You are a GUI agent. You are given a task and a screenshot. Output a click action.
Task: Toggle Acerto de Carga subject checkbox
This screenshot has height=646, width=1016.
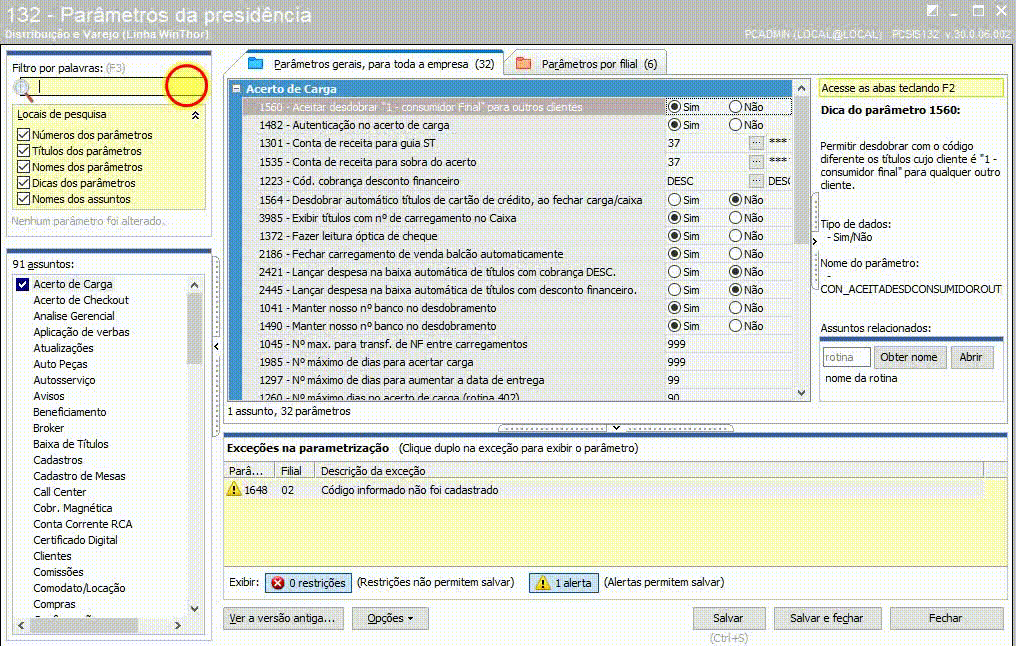point(23,284)
